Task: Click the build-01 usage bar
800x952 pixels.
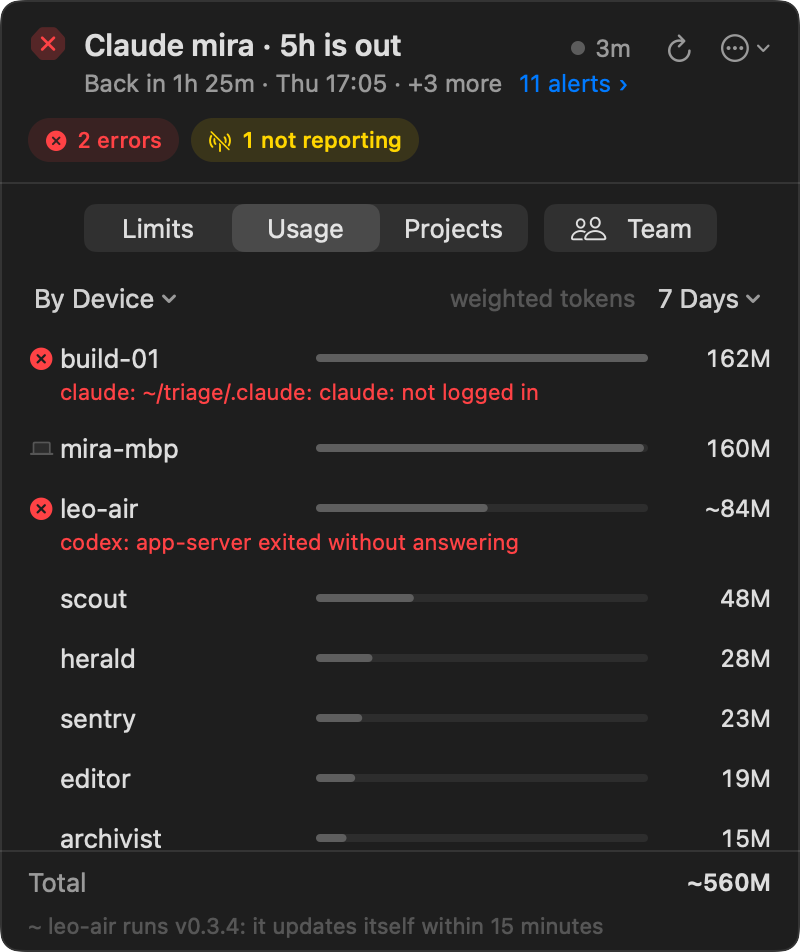Action: 482,358
